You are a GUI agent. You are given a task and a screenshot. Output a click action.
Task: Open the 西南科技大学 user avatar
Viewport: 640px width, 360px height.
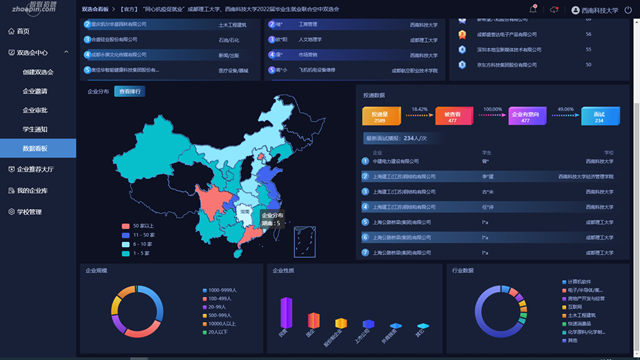click(576, 10)
